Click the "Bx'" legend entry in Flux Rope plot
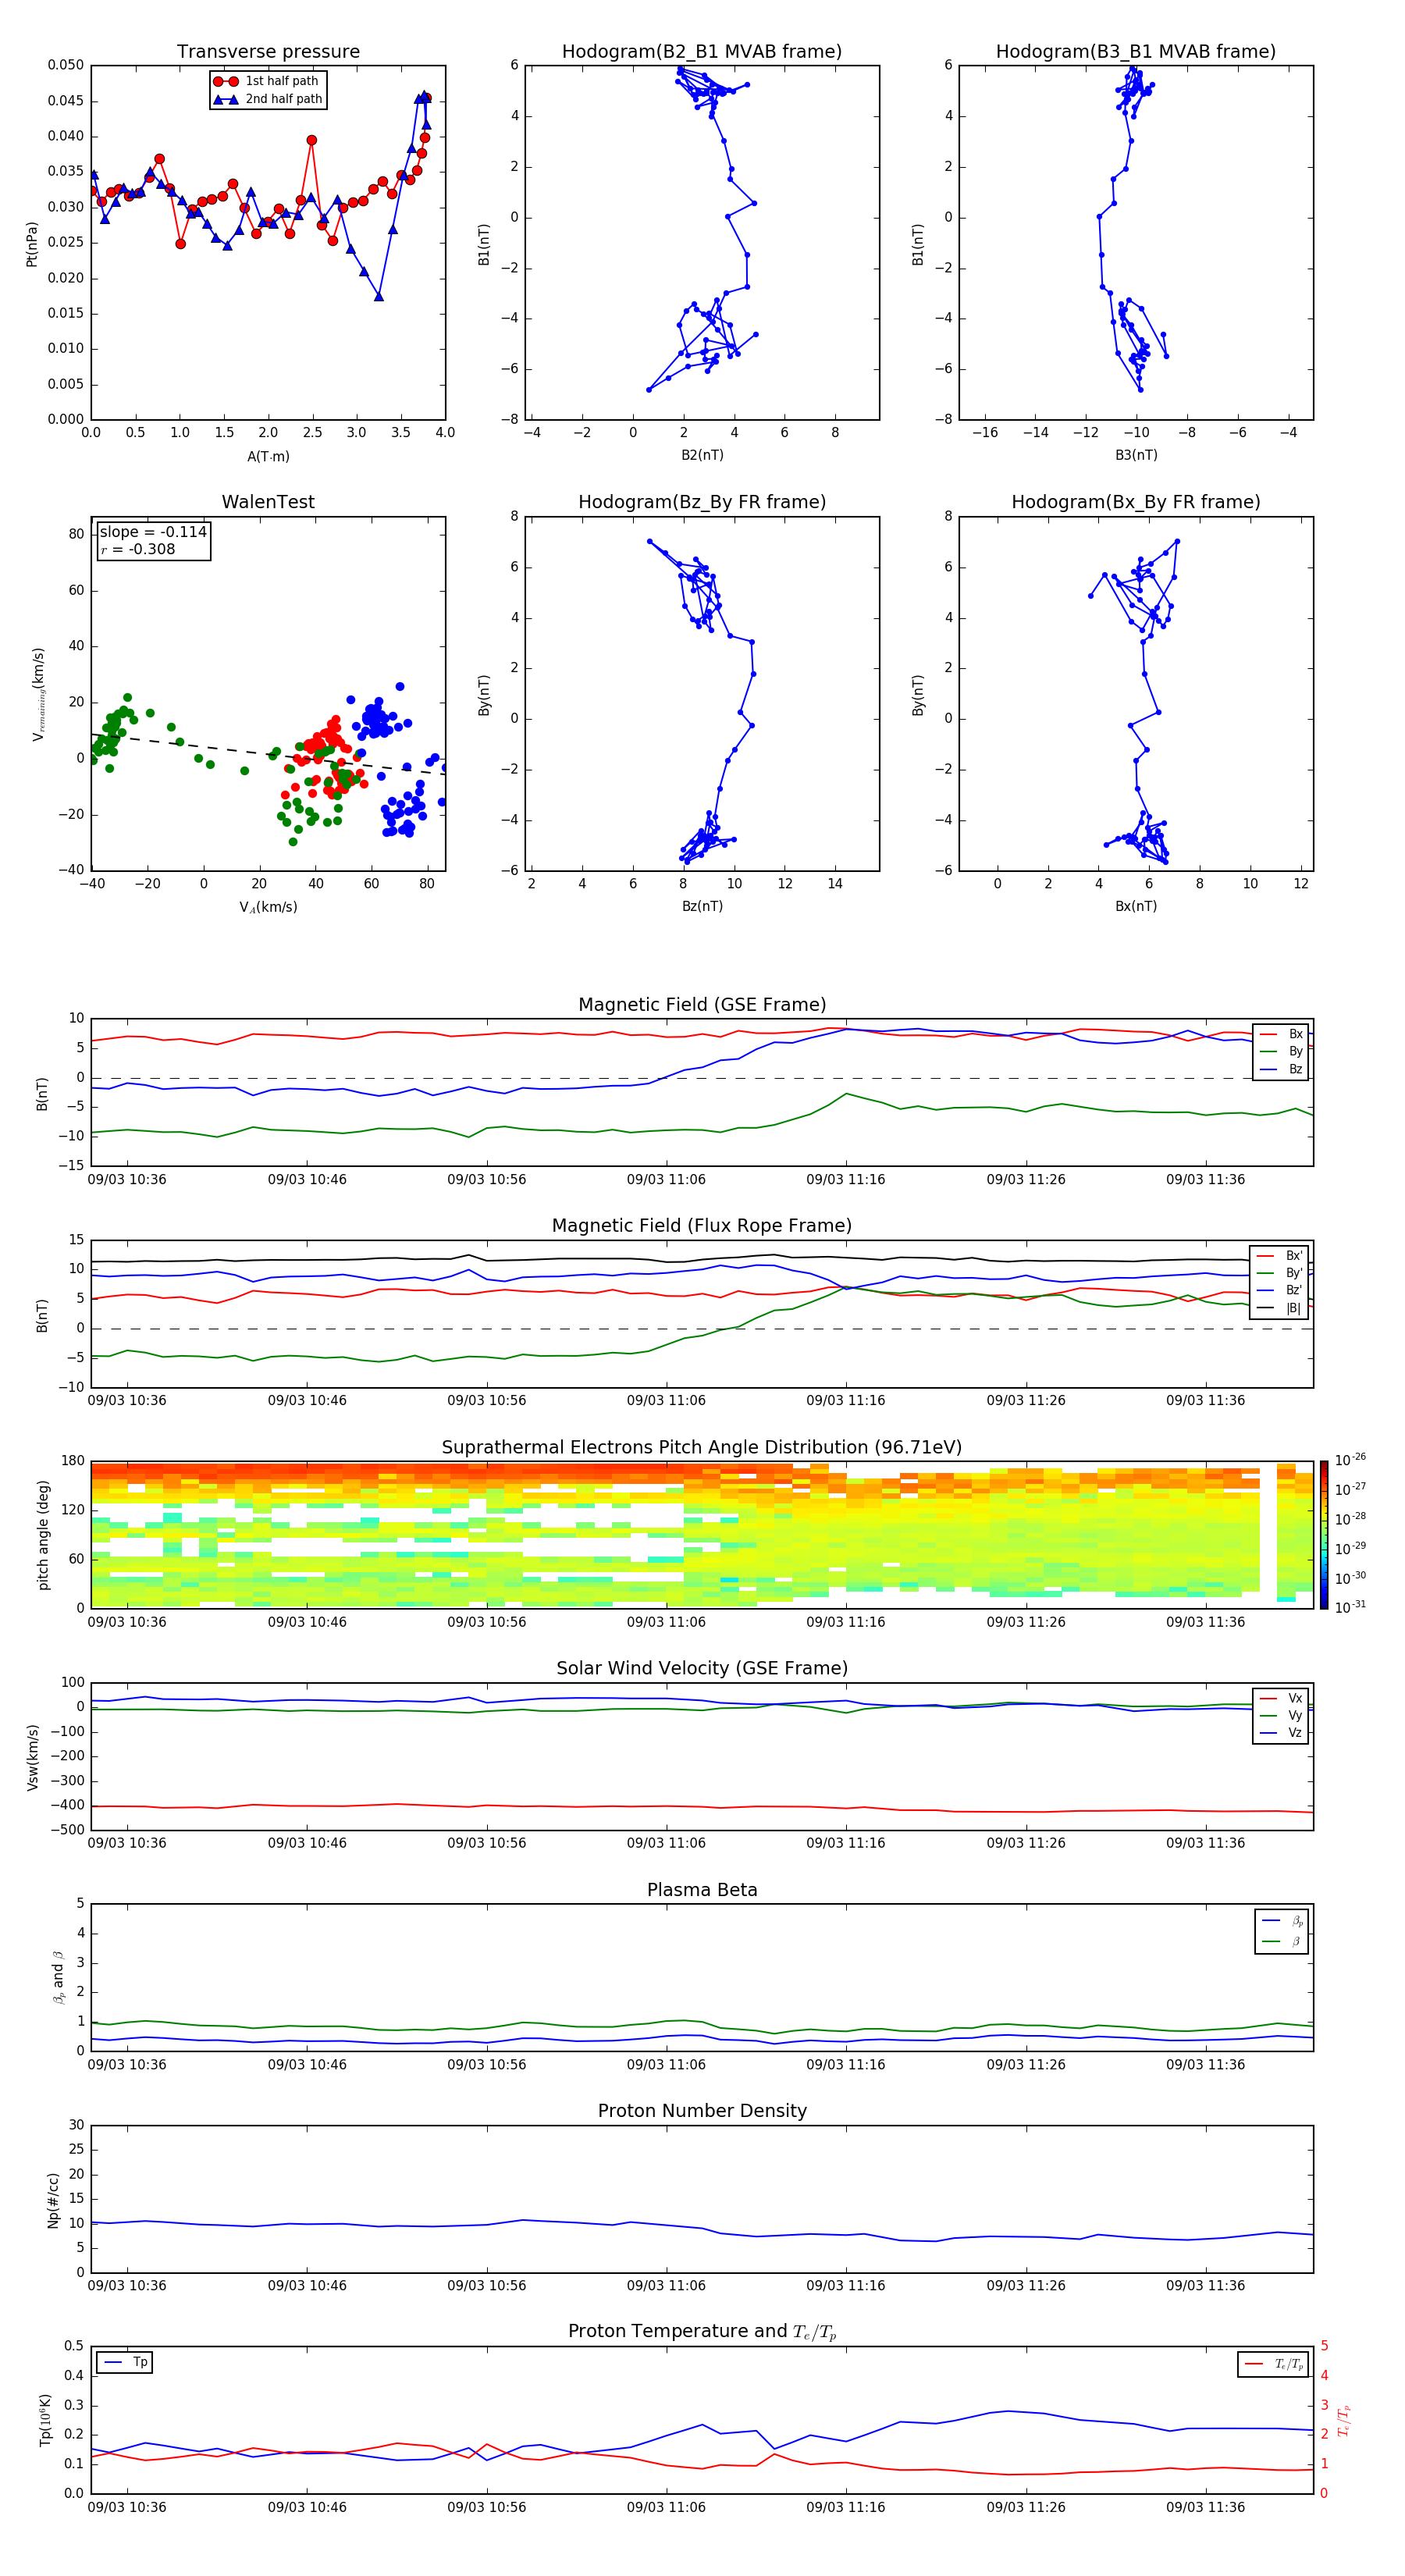This screenshot has height=2576, width=1405. [x=1280, y=1256]
